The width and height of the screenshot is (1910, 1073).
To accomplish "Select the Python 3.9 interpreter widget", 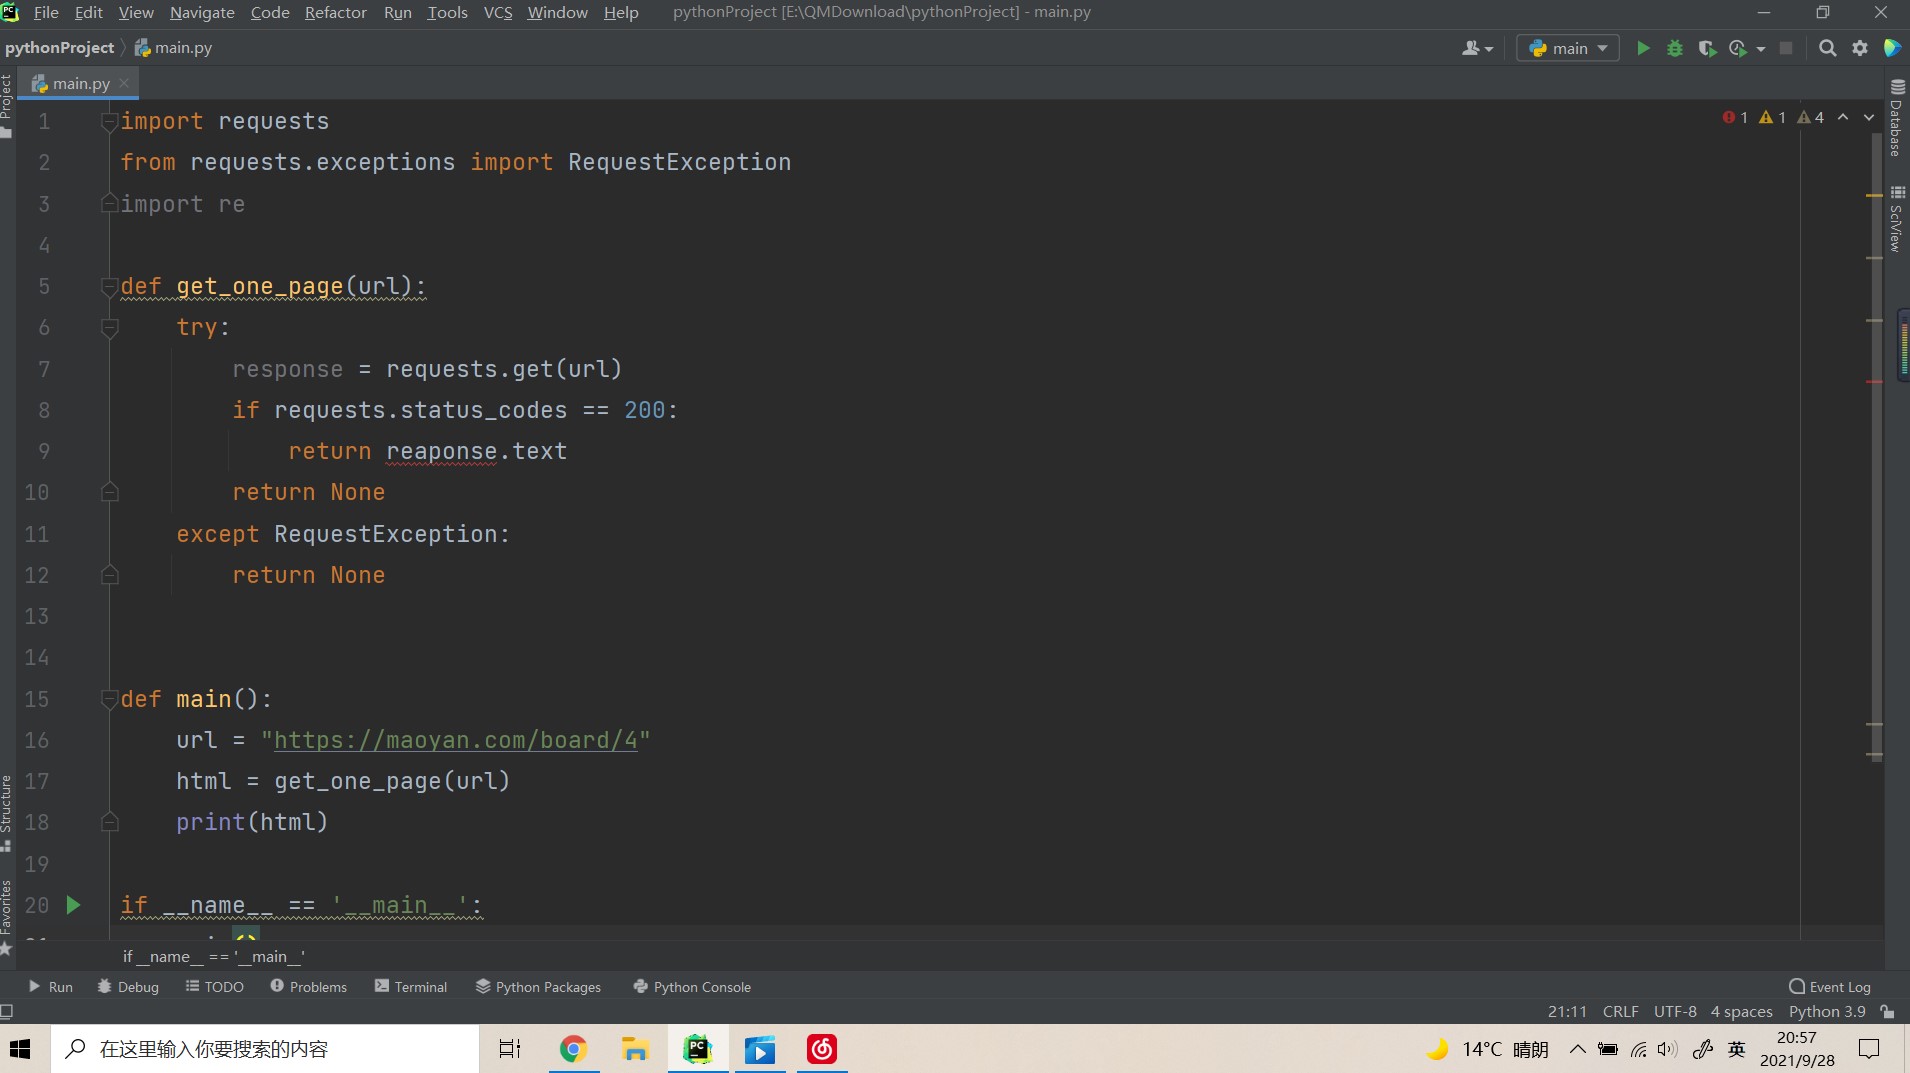I will (1827, 1011).
